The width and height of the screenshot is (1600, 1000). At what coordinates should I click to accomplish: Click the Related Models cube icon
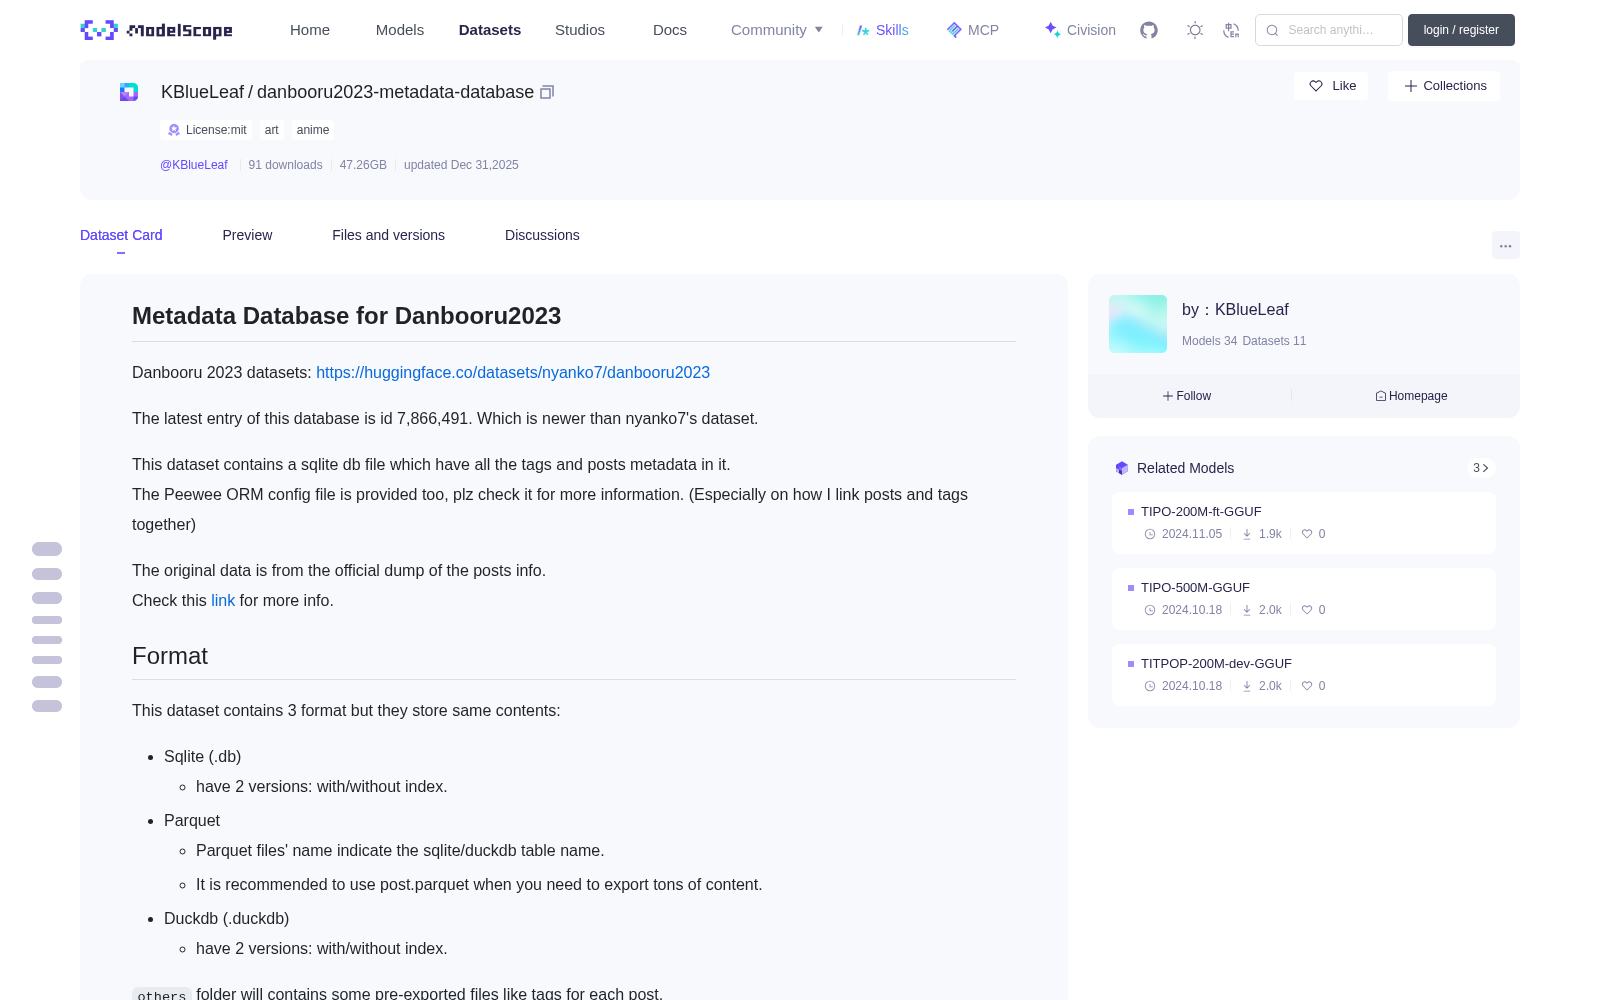[1122, 468]
